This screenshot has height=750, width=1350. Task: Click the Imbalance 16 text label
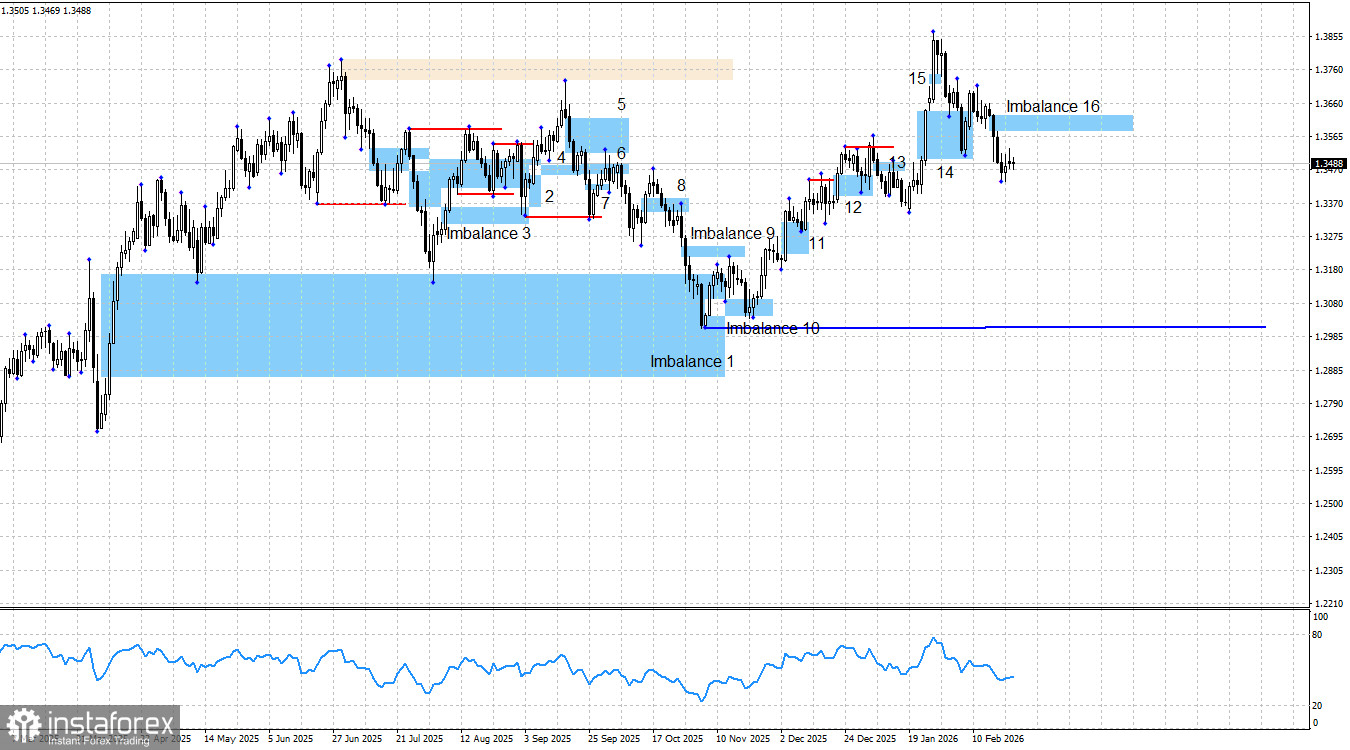(1053, 107)
